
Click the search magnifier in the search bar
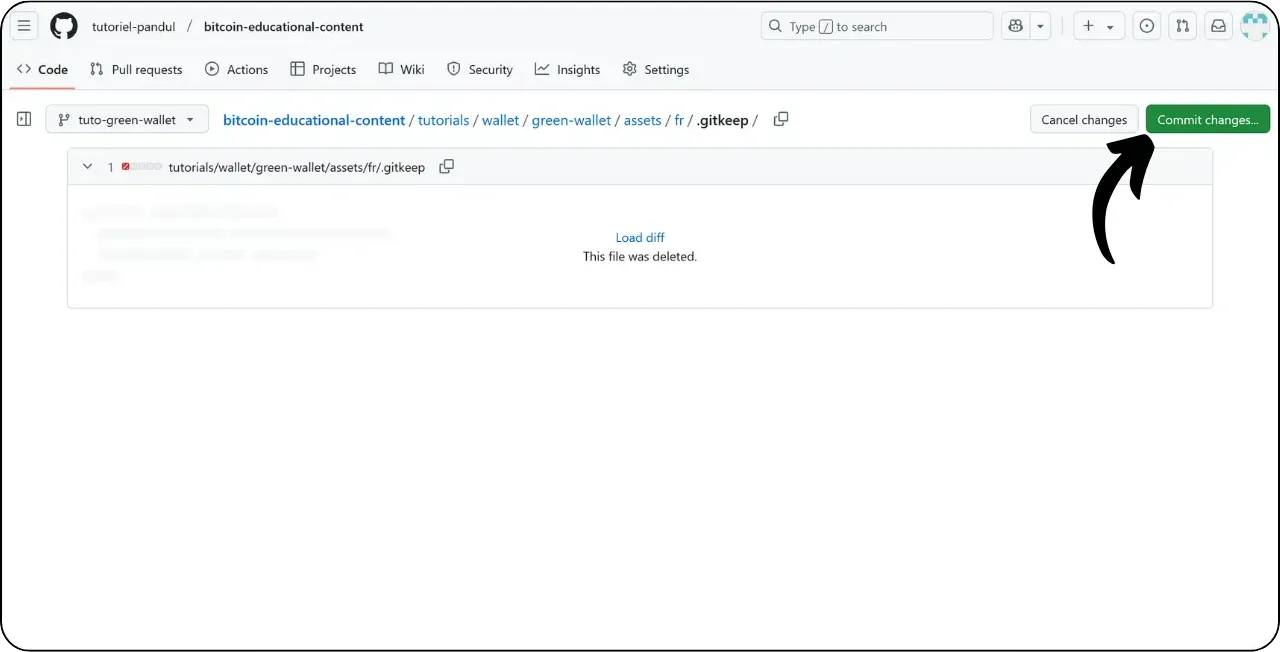point(775,25)
